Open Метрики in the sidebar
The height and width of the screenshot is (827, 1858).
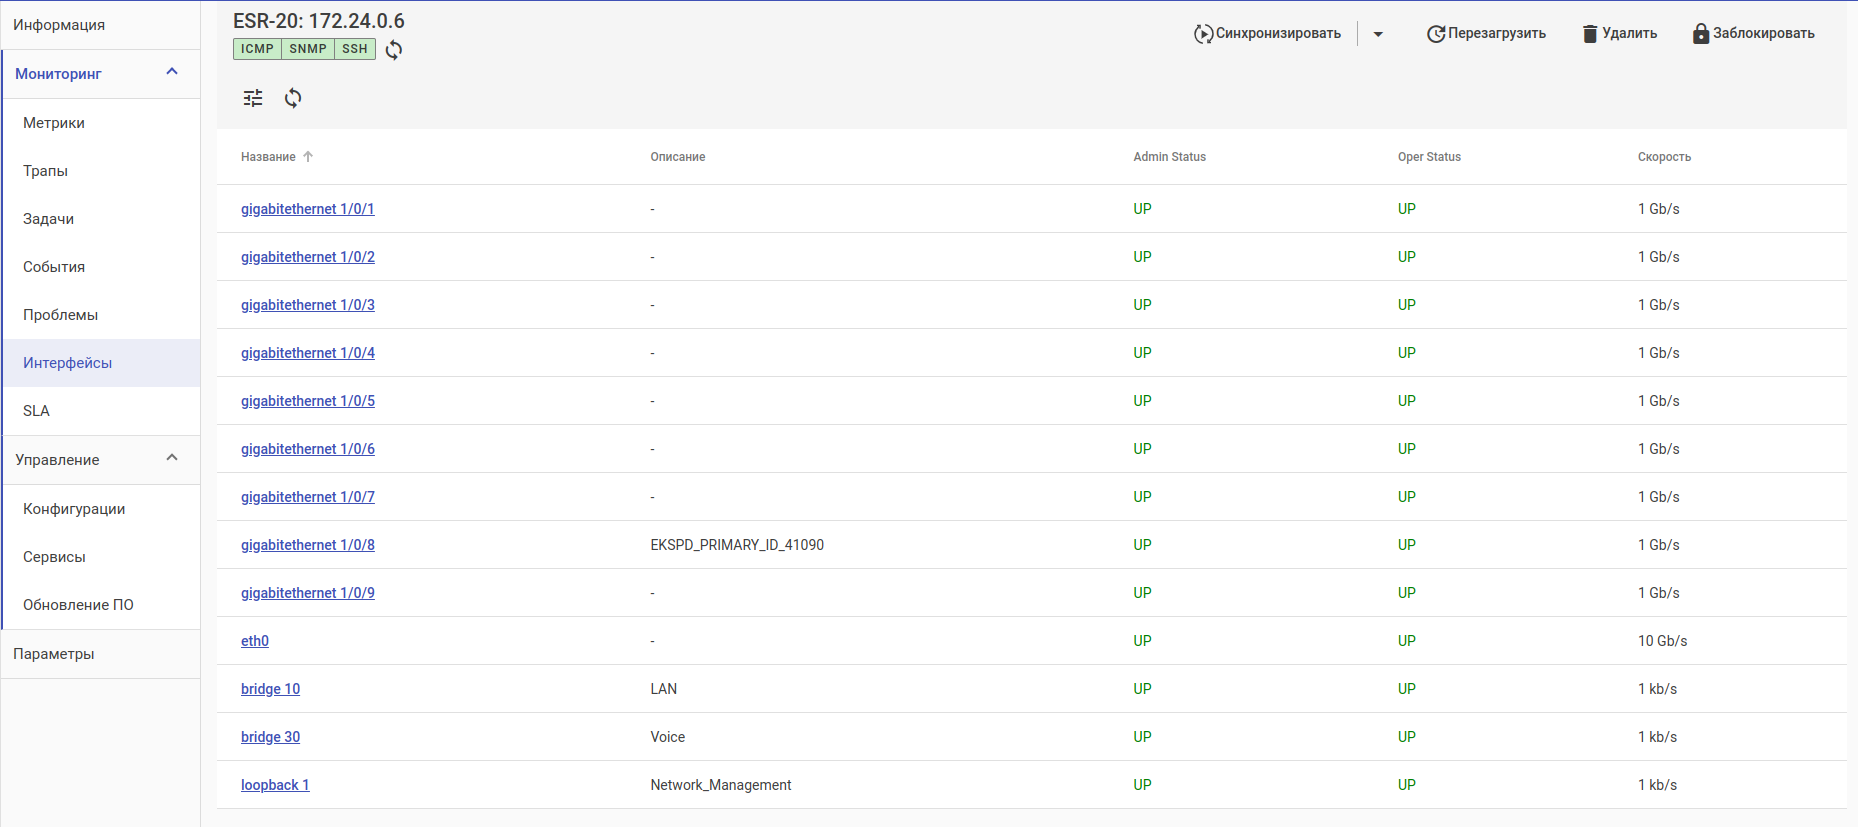point(54,123)
